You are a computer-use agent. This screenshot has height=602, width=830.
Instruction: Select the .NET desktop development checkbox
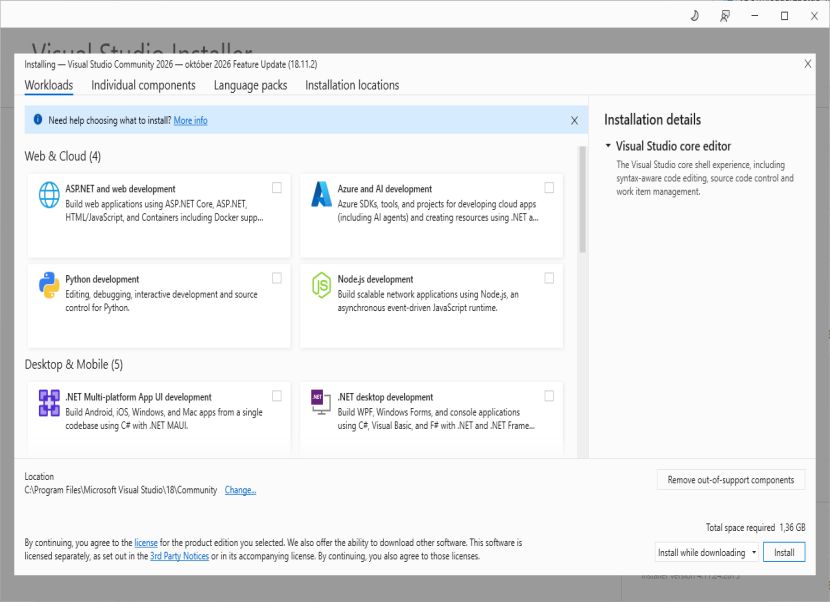pyautogui.click(x=549, y=396)
